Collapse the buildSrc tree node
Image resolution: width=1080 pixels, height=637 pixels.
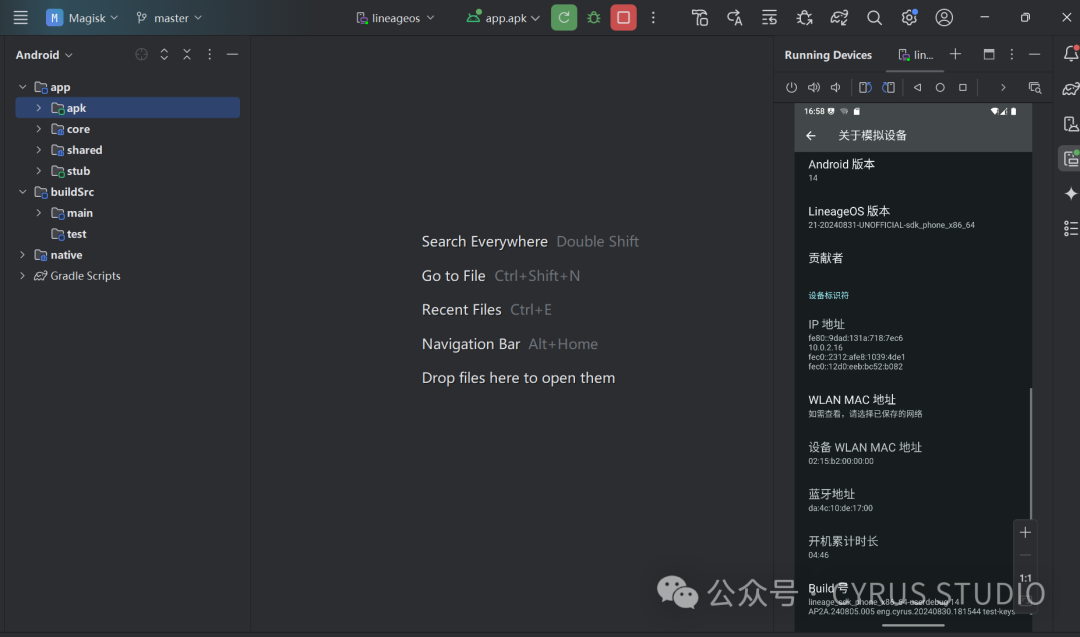point(23,192)
